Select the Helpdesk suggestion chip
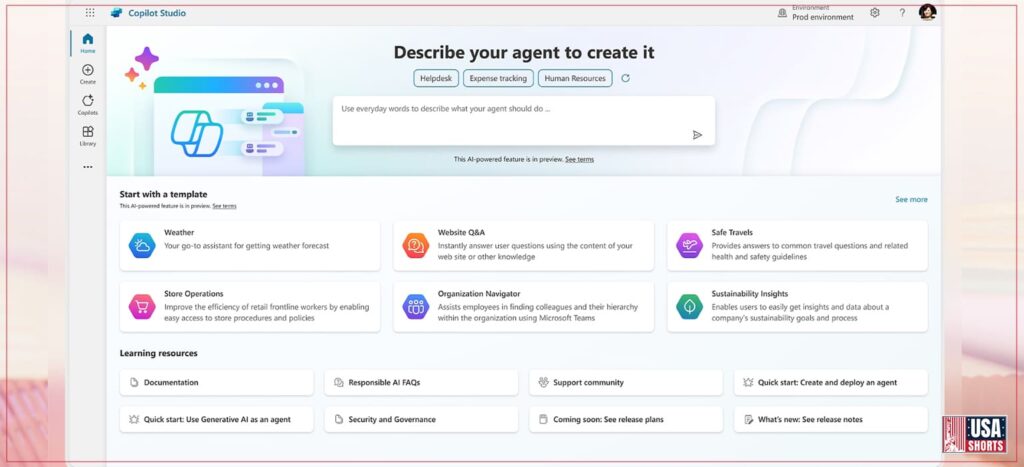Image resolution: width=1024 pixels, height=467 pixels. [x=436, y=78]
